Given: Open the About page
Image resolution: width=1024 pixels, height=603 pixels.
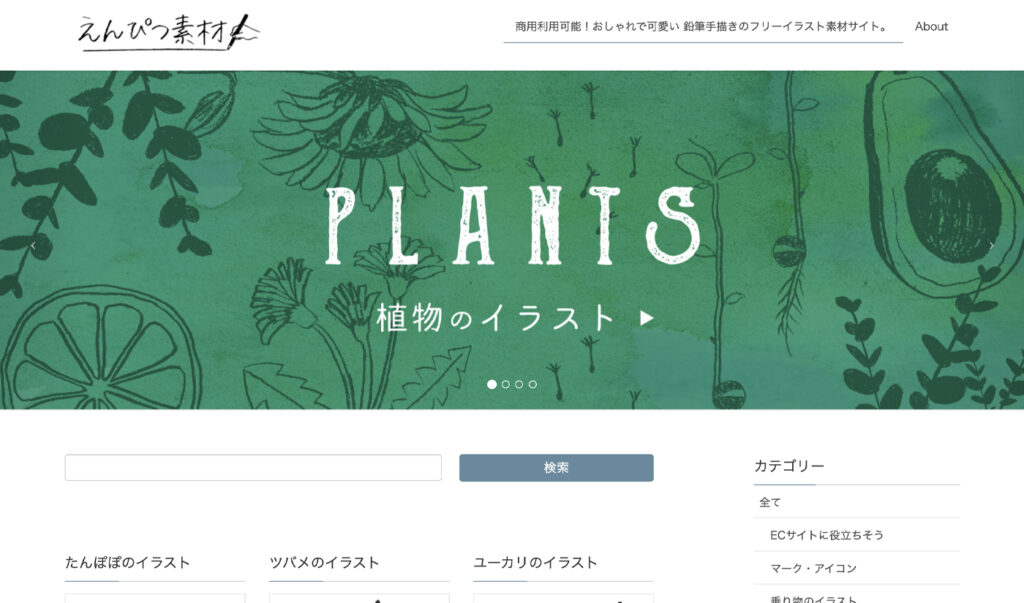Looking at the screenshot, I should tap(931, 27).
